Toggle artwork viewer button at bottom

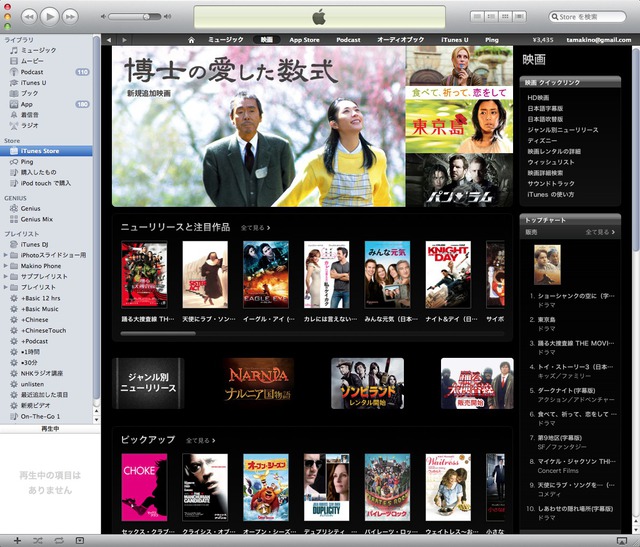click(80, 540)
